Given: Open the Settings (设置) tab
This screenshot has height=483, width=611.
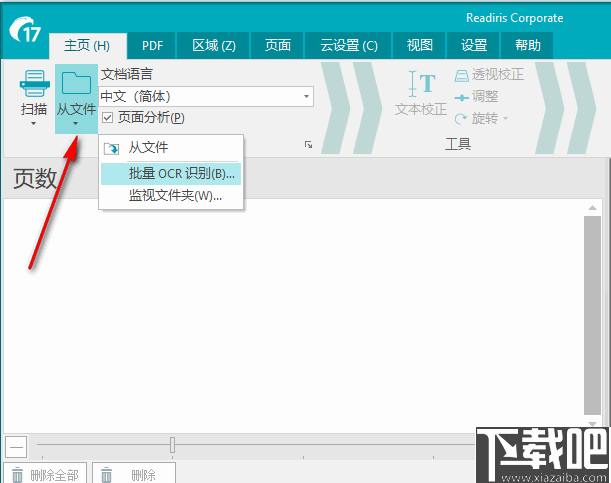Looking at the screenshot, I should click(x=473, y=46).
